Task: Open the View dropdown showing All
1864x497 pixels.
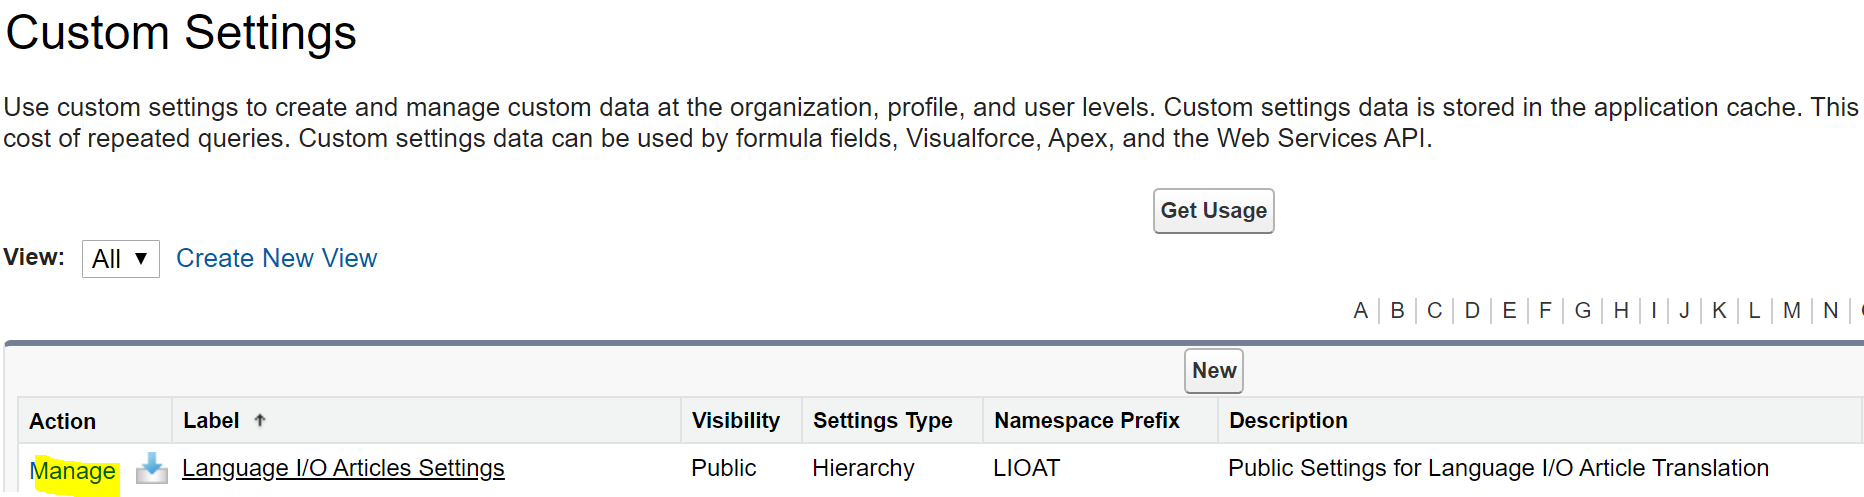Action: click(120, 259)
